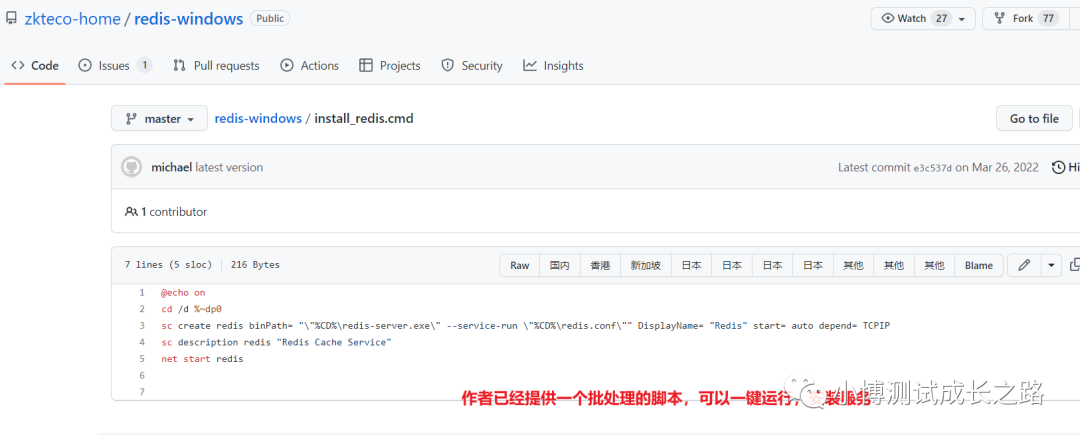The image size is (1080, 441).
Task: Open the Watch notifications dropdown arrow
Action: pos(962,19)
